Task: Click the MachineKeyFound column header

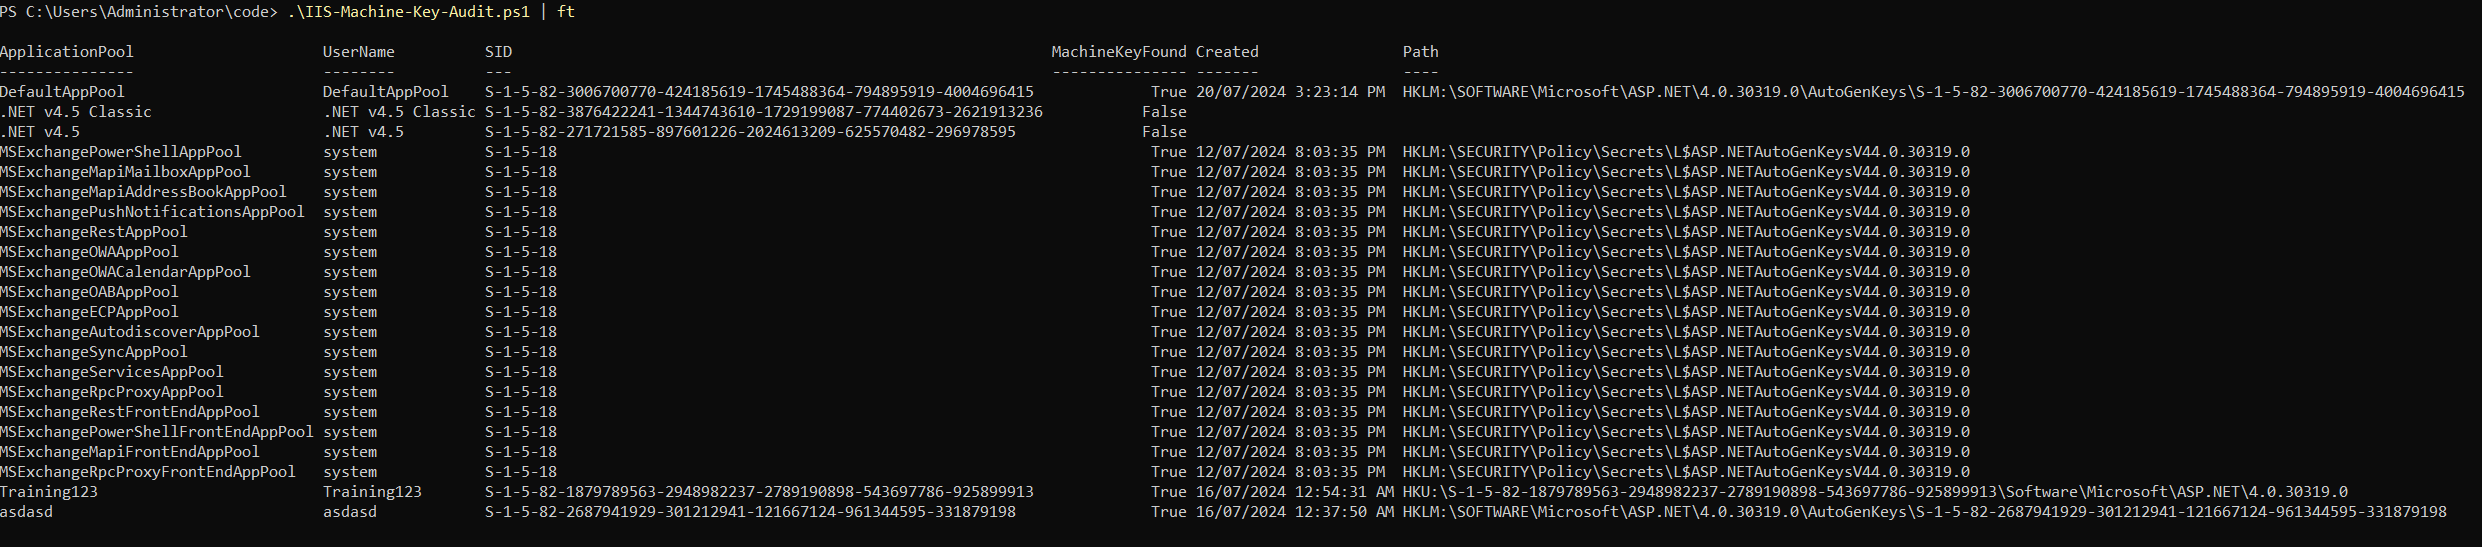Action: (1118, 52)
